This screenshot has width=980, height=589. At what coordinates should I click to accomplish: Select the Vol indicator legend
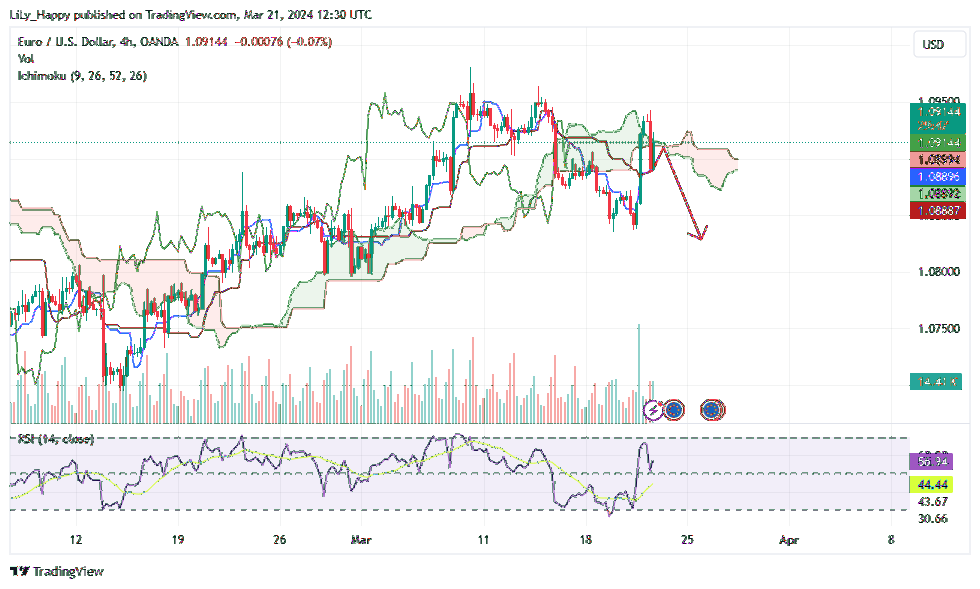click(x=26, y=59)
